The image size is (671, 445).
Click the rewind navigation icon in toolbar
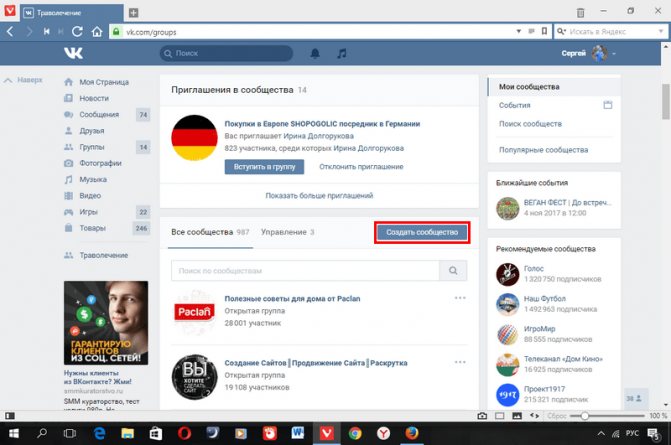[x=47, y=32]
